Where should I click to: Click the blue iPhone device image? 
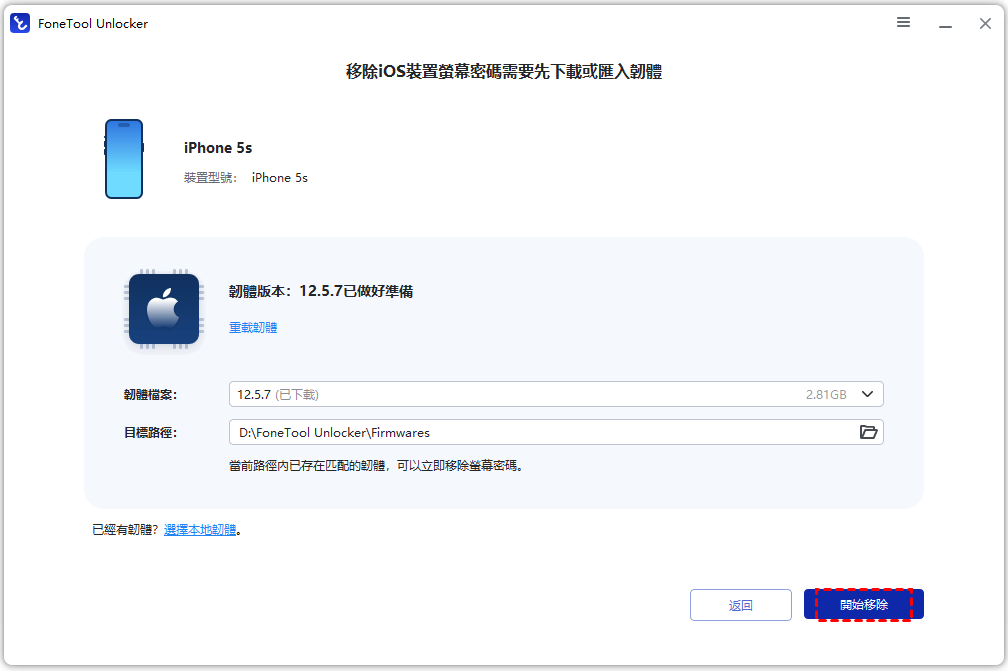click(124, 159)
